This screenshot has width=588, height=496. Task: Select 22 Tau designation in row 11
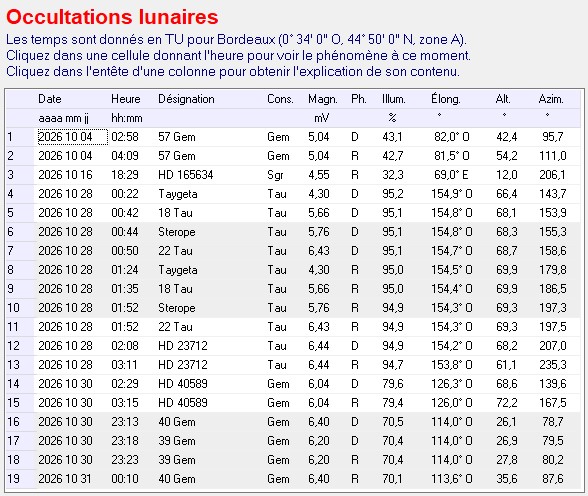click(x=175, y=327)
